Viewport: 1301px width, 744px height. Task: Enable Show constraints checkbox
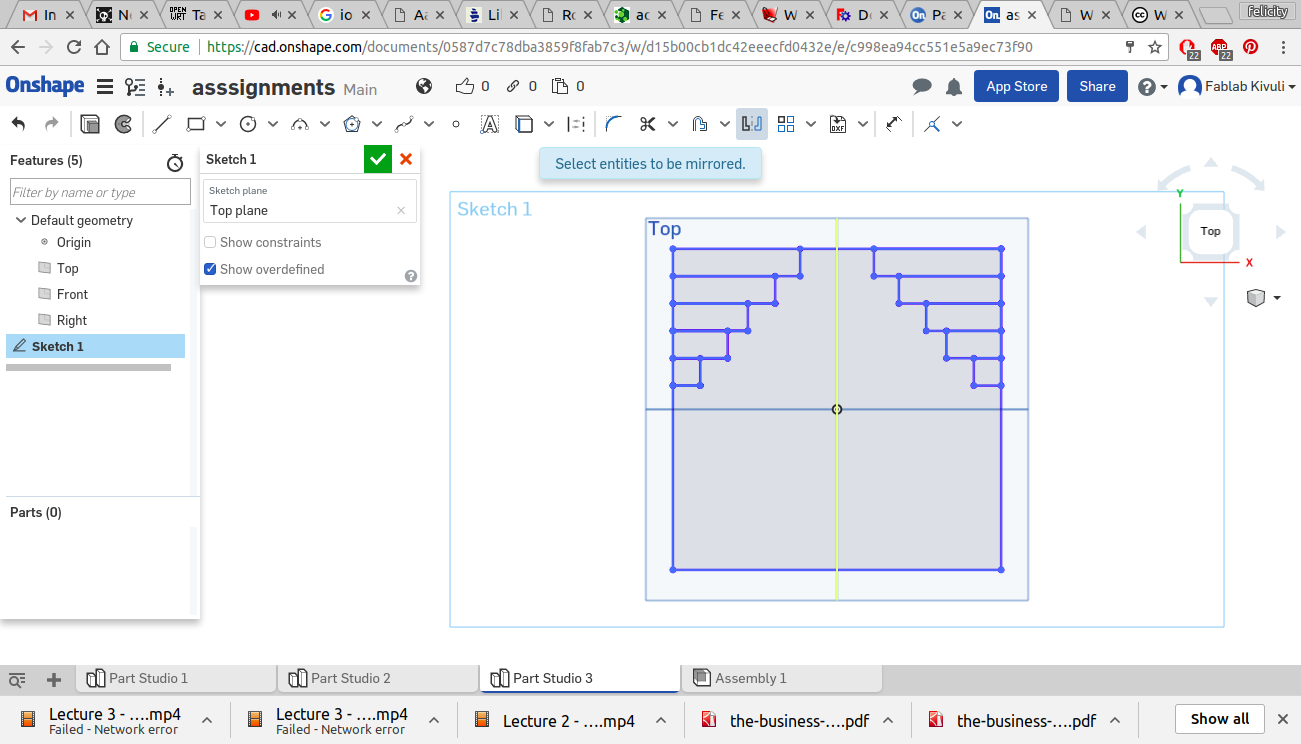[210, 242]
